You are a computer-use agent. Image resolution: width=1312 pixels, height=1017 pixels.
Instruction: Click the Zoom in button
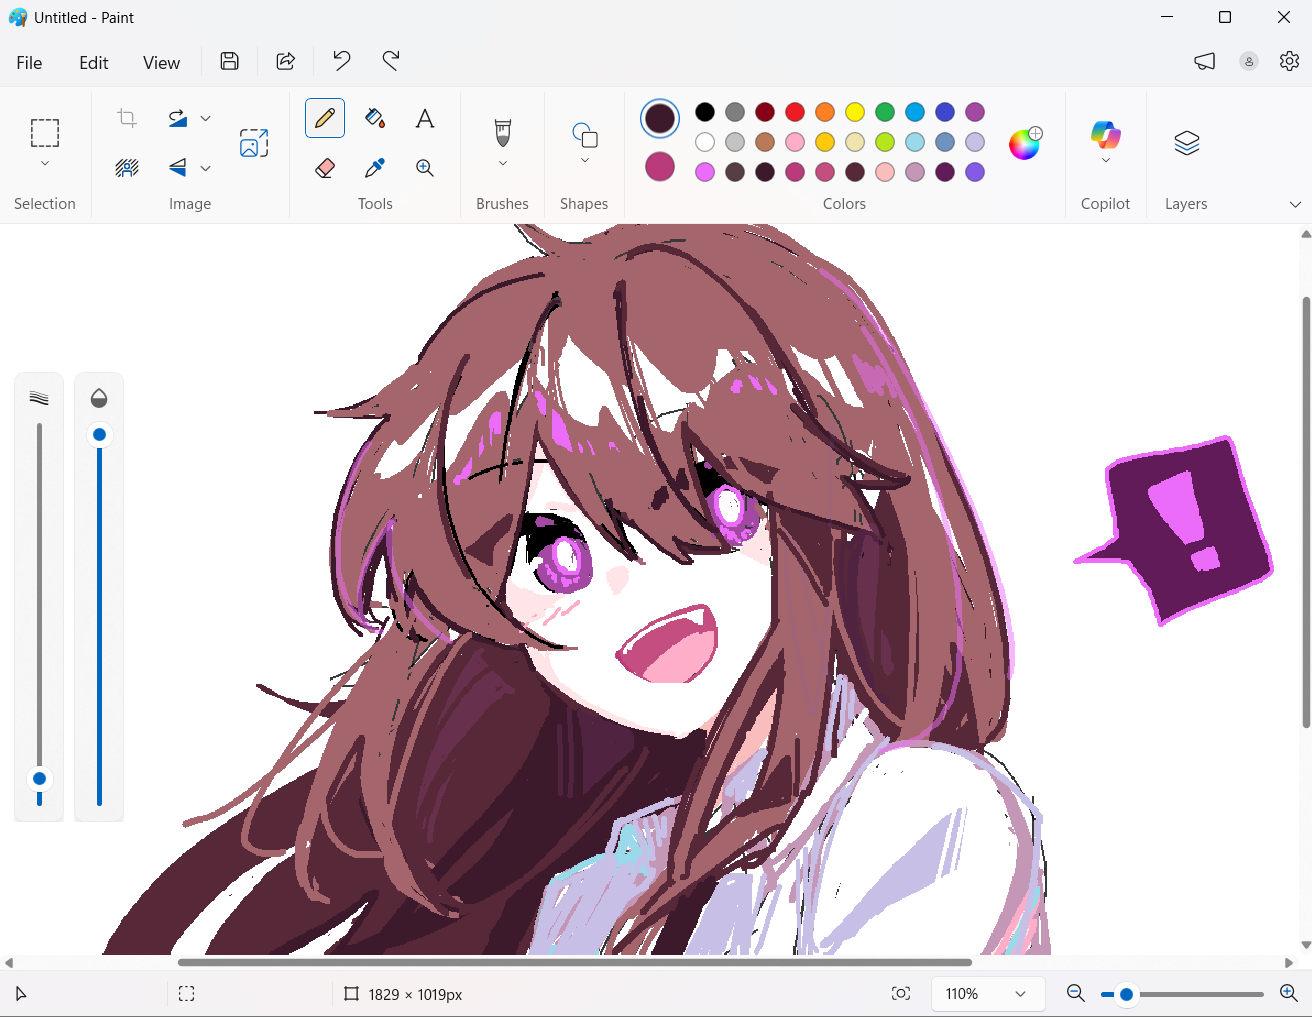coord(1289,994)
